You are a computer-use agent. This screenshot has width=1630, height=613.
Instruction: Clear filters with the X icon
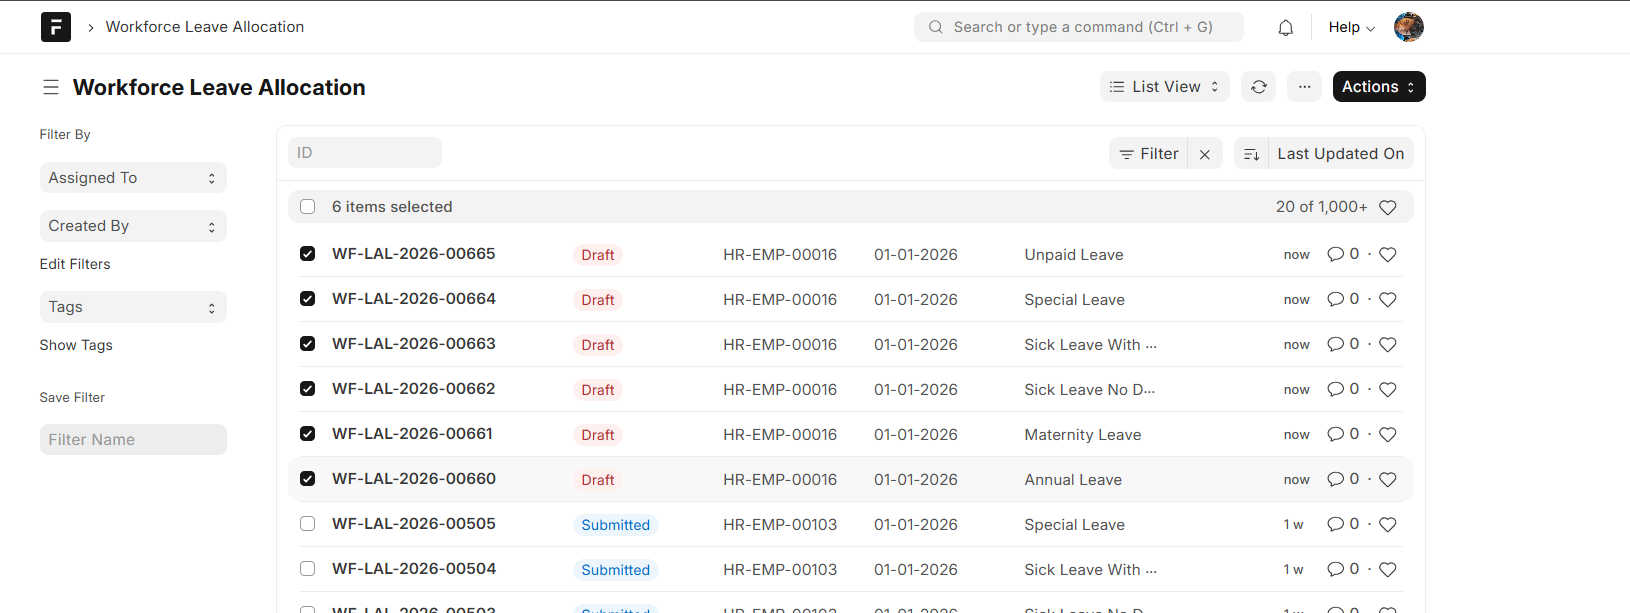click(x=1205, y=154)
